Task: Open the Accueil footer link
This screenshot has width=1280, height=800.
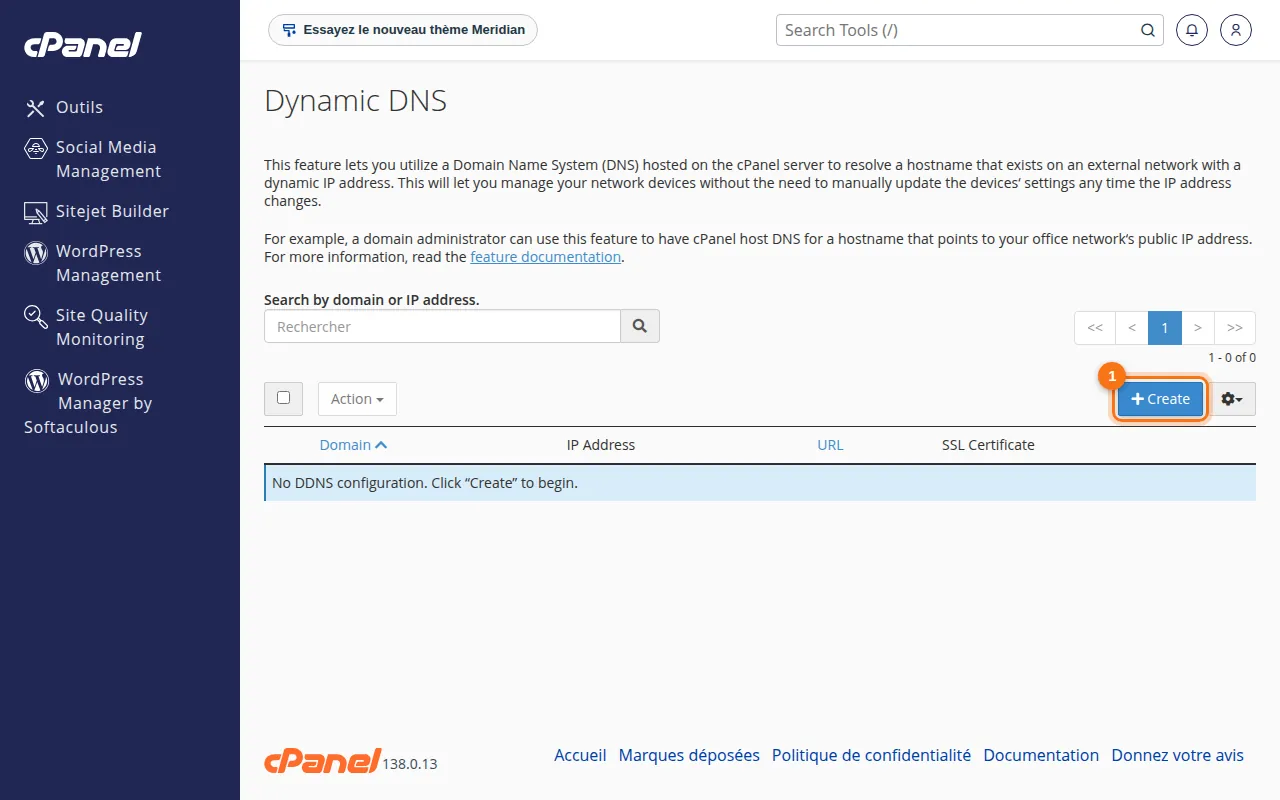Action: coord(580,756)
